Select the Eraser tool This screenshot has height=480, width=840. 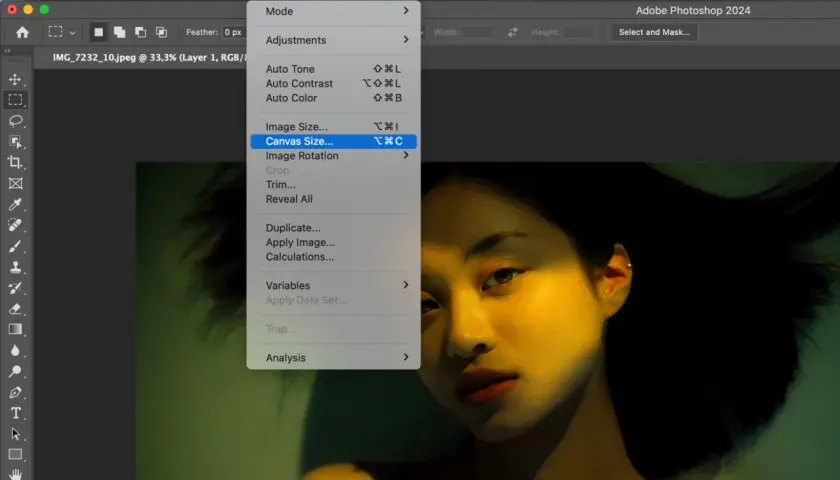pyautogui.click(x=15, y=309)
